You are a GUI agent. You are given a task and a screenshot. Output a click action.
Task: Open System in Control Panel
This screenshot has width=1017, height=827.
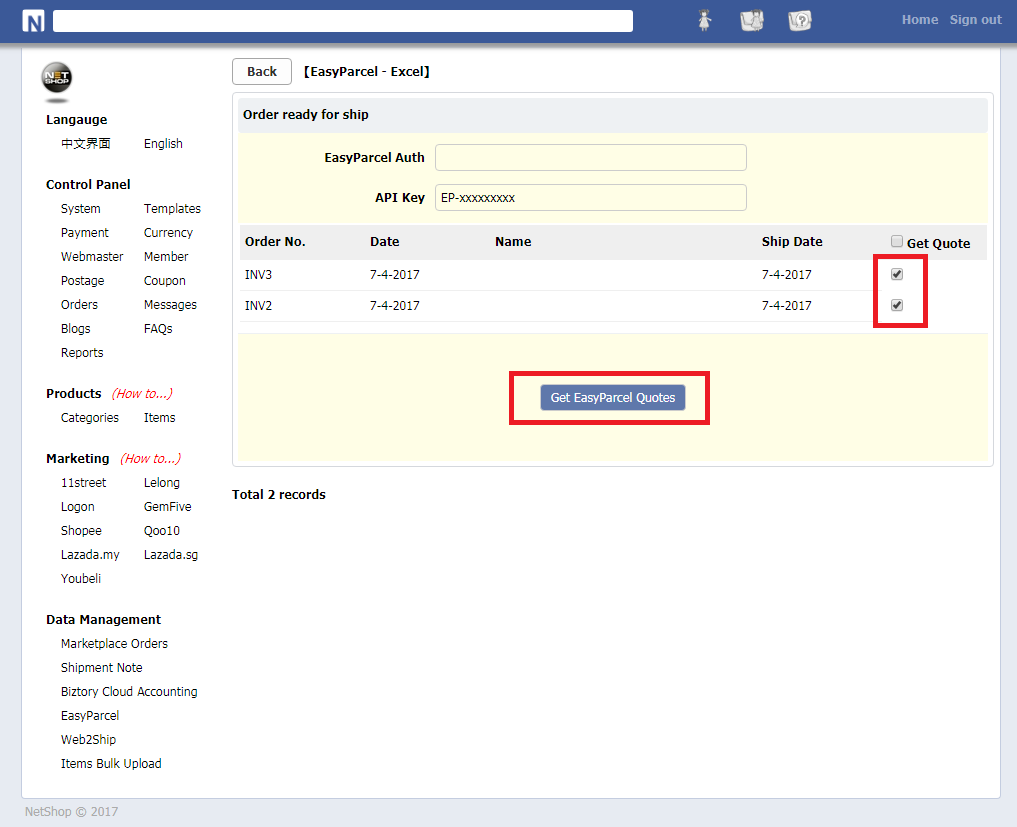tap(80, 208)
